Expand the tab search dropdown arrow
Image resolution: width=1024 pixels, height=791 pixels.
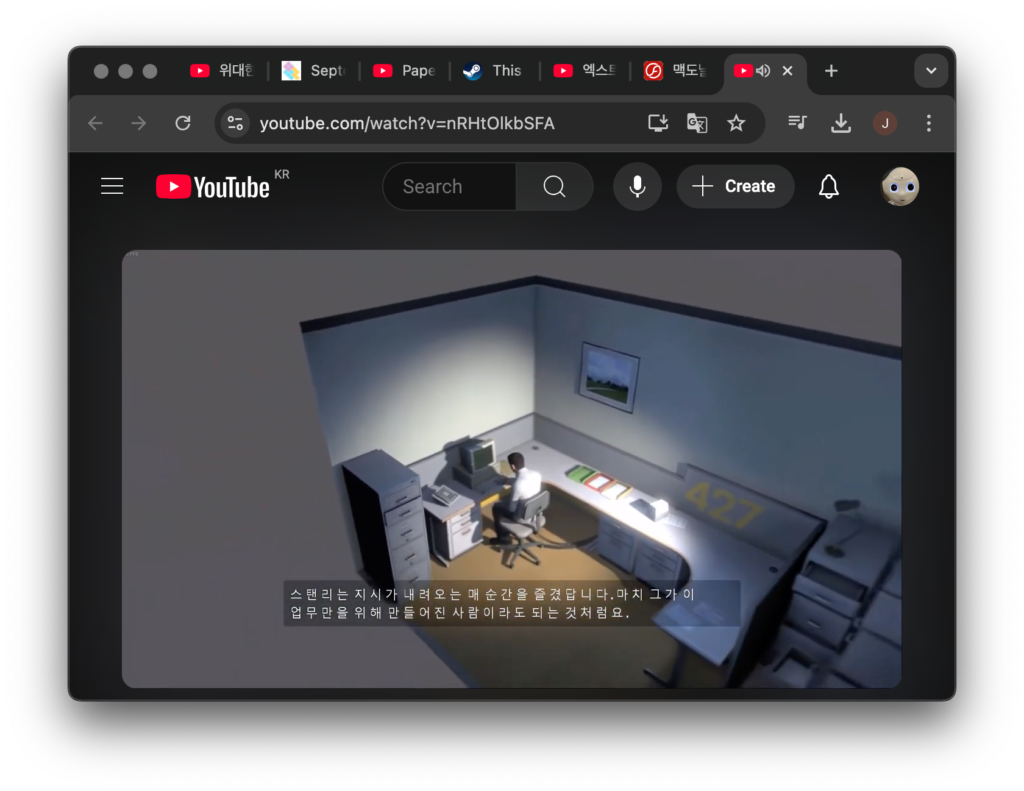(931, 71)
